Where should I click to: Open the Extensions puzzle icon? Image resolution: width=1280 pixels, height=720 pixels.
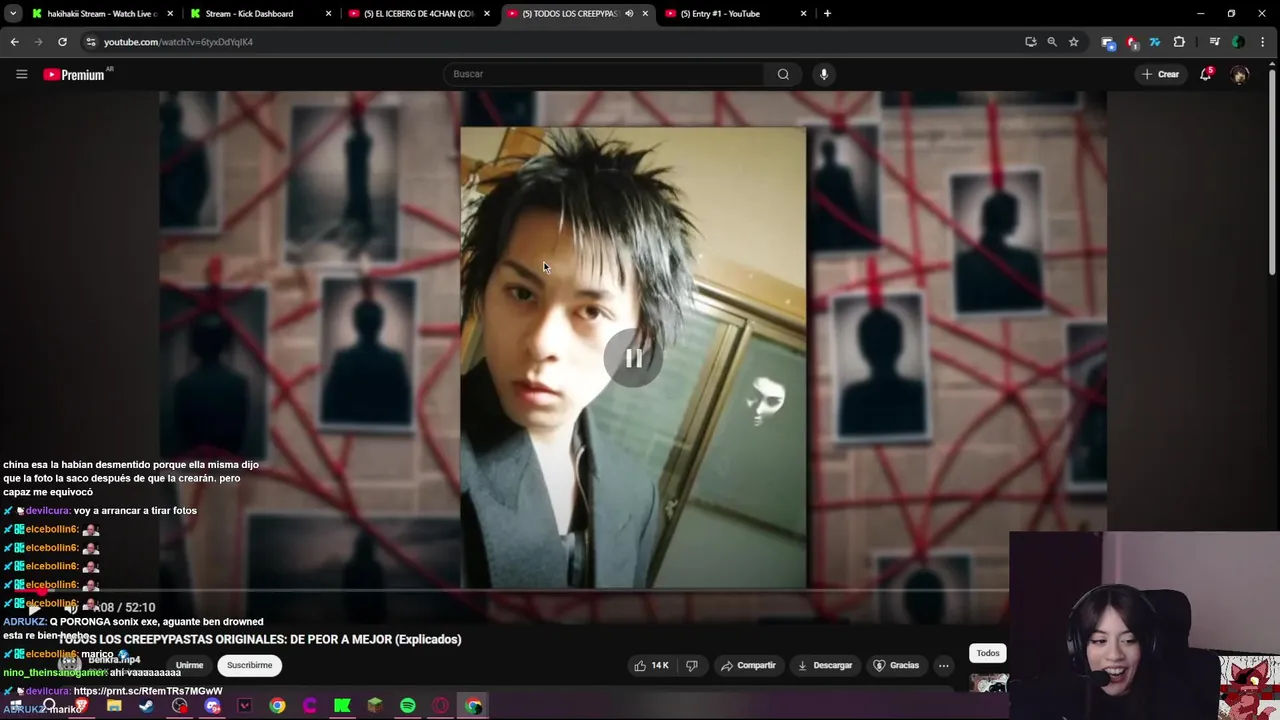click(x=1179, y=42)
